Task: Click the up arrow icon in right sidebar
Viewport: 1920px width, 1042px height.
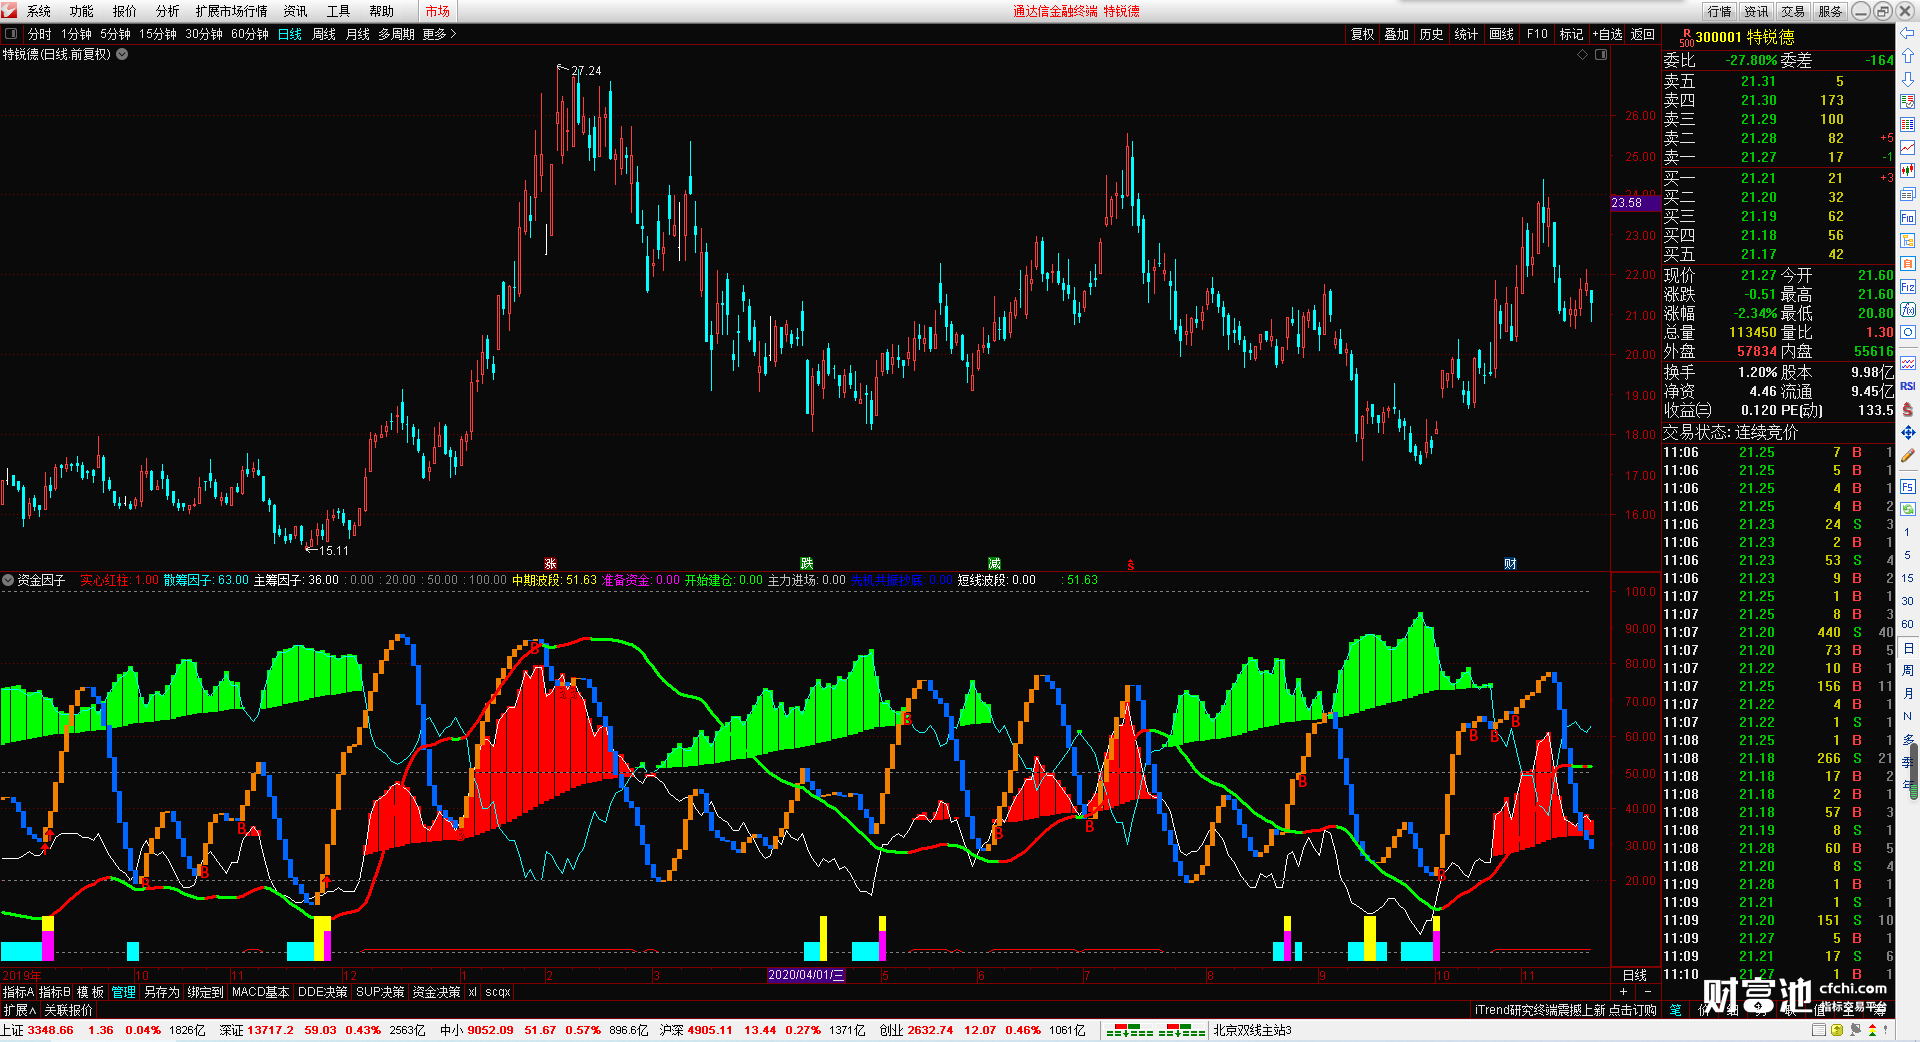Action: 1908,55
